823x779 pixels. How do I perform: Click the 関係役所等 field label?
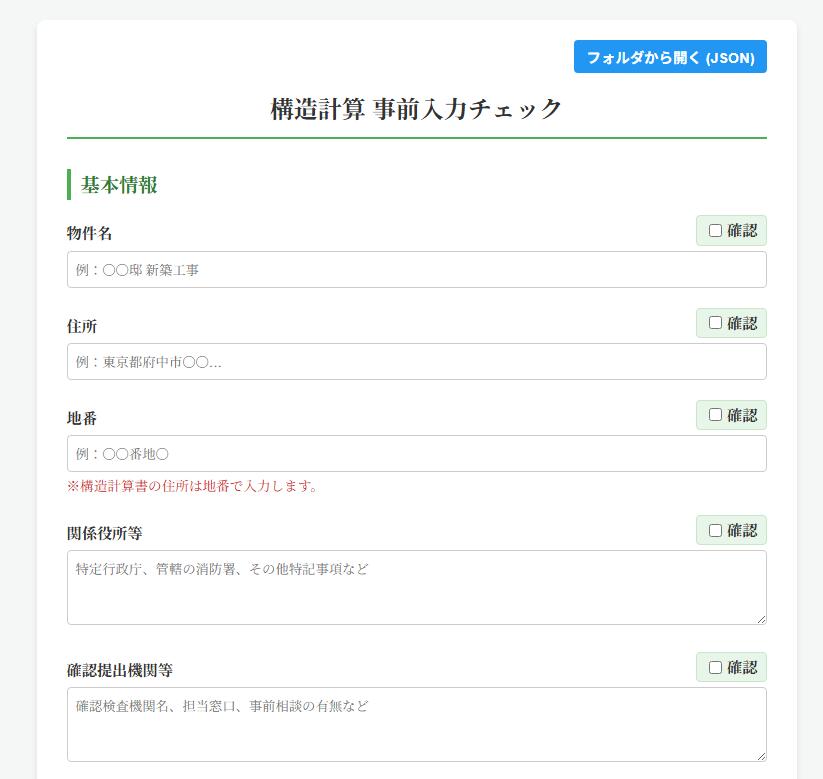[105, 534]
